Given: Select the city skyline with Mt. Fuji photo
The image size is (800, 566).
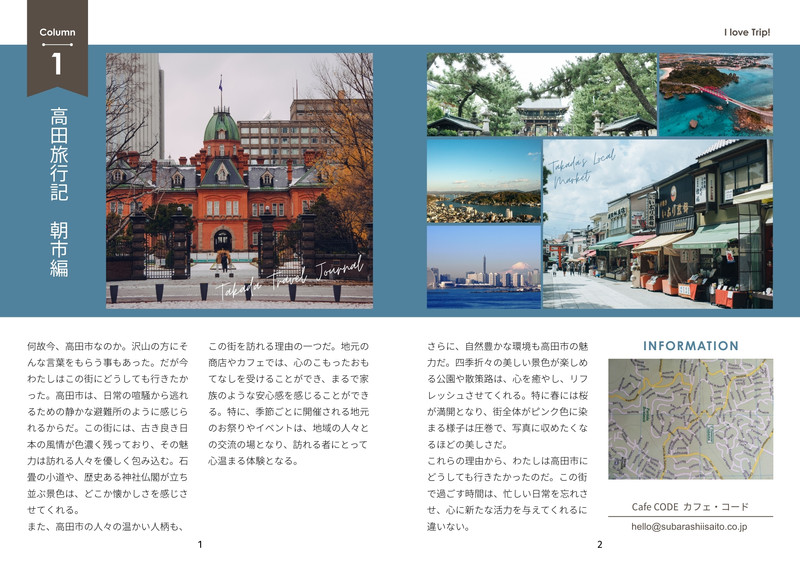Looking at the screenshot, I should coord(484,267).
